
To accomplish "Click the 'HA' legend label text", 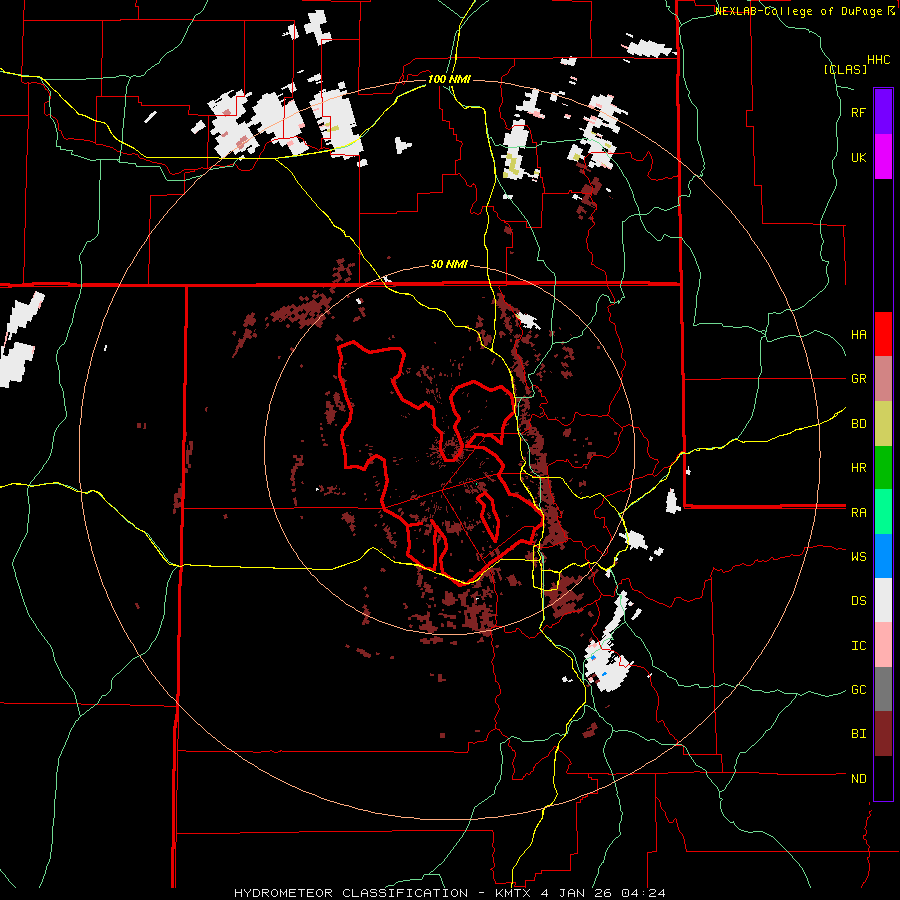I will 858,335.
